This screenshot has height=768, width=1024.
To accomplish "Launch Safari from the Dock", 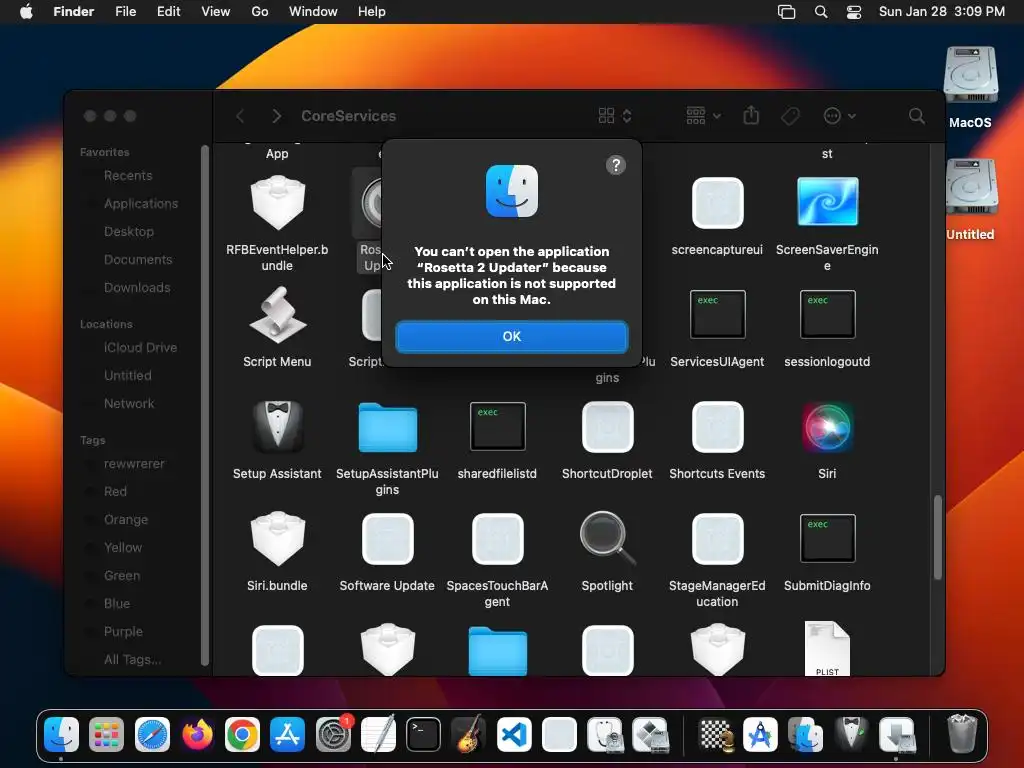I will pyautogui.click(x=152, y=735).
